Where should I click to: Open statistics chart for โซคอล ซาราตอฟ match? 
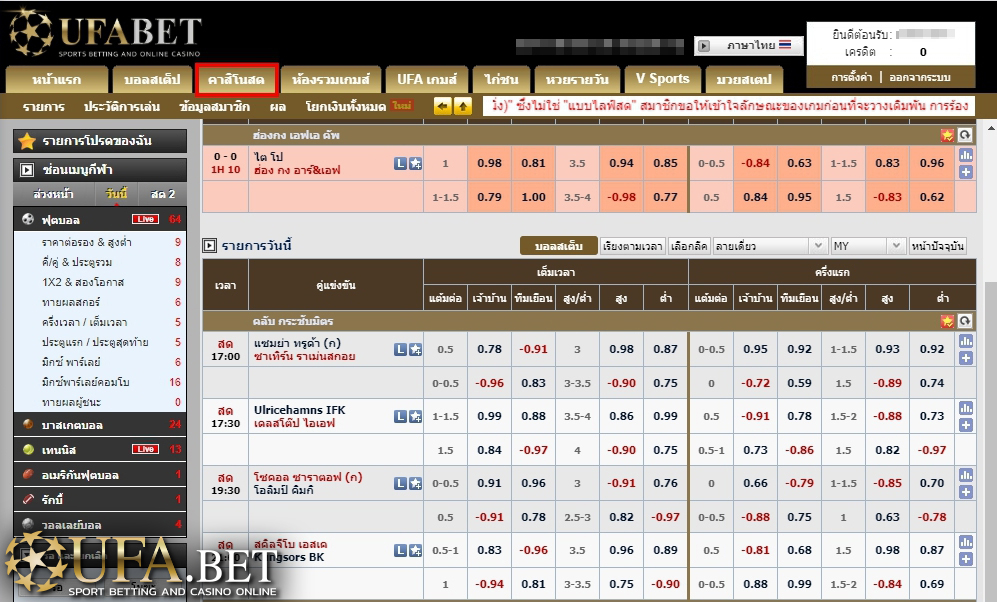966,475
